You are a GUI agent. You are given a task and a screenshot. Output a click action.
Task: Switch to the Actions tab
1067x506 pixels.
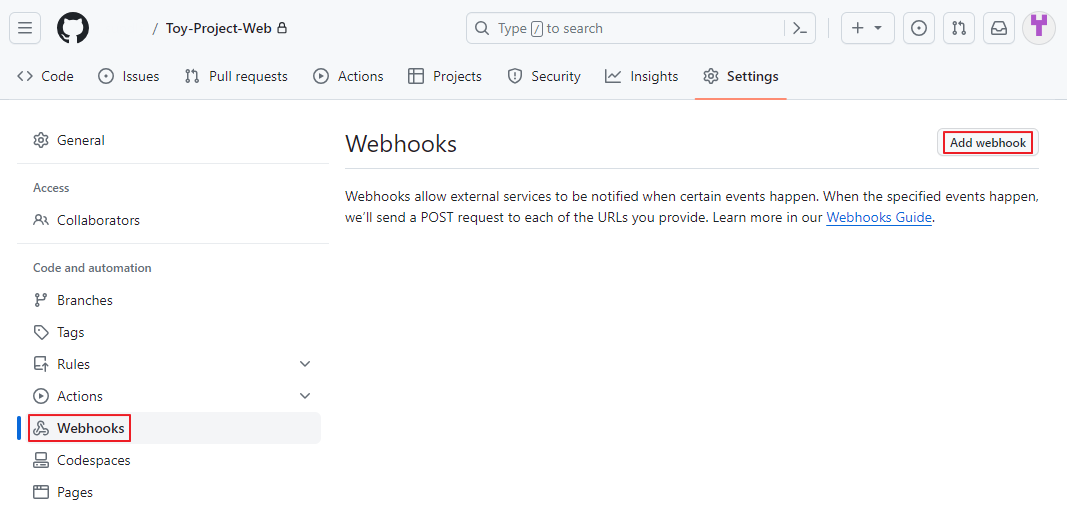[348, 76]
